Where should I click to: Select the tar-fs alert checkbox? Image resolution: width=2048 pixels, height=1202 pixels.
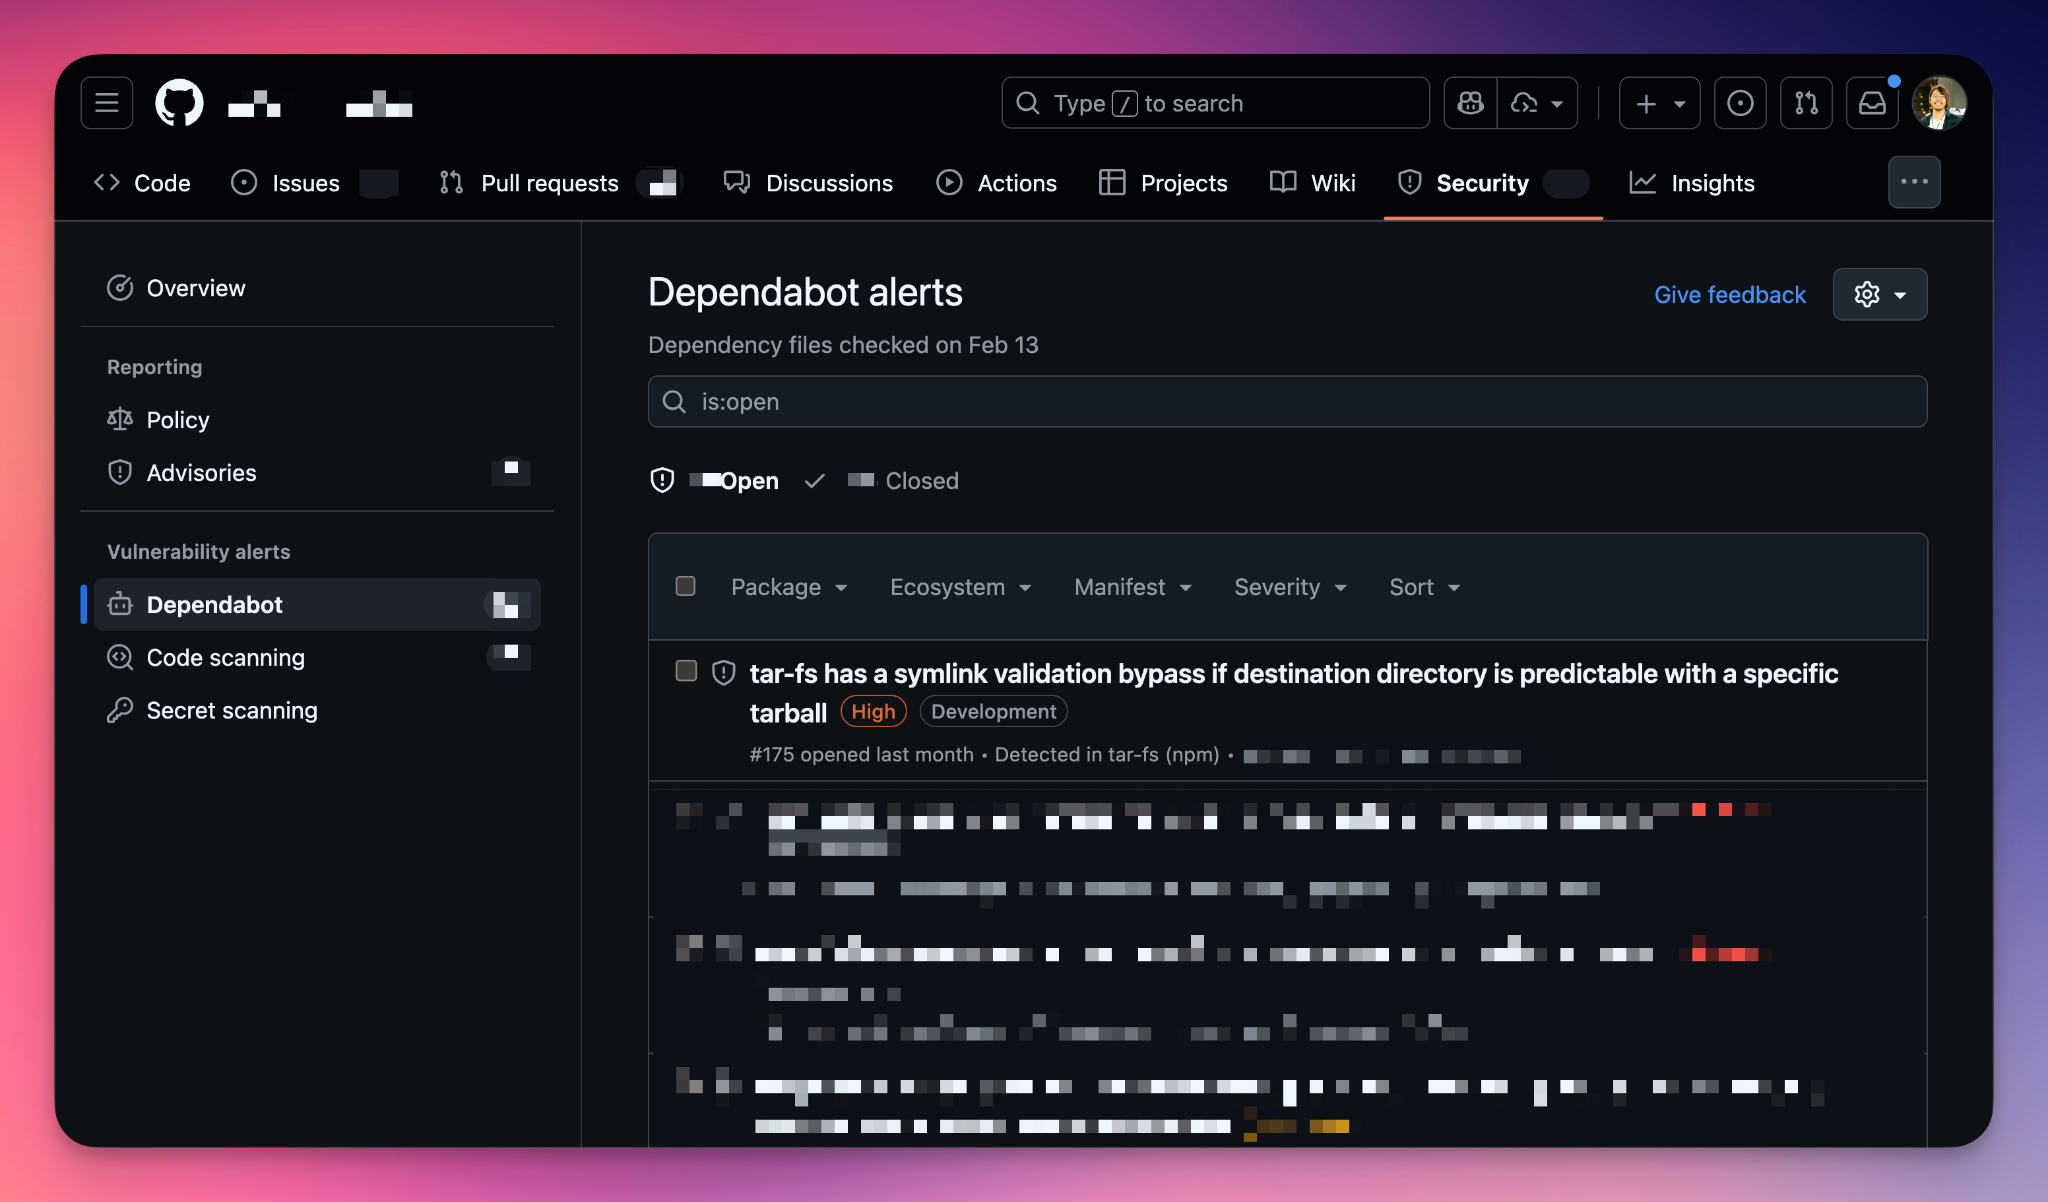(686, 671)
